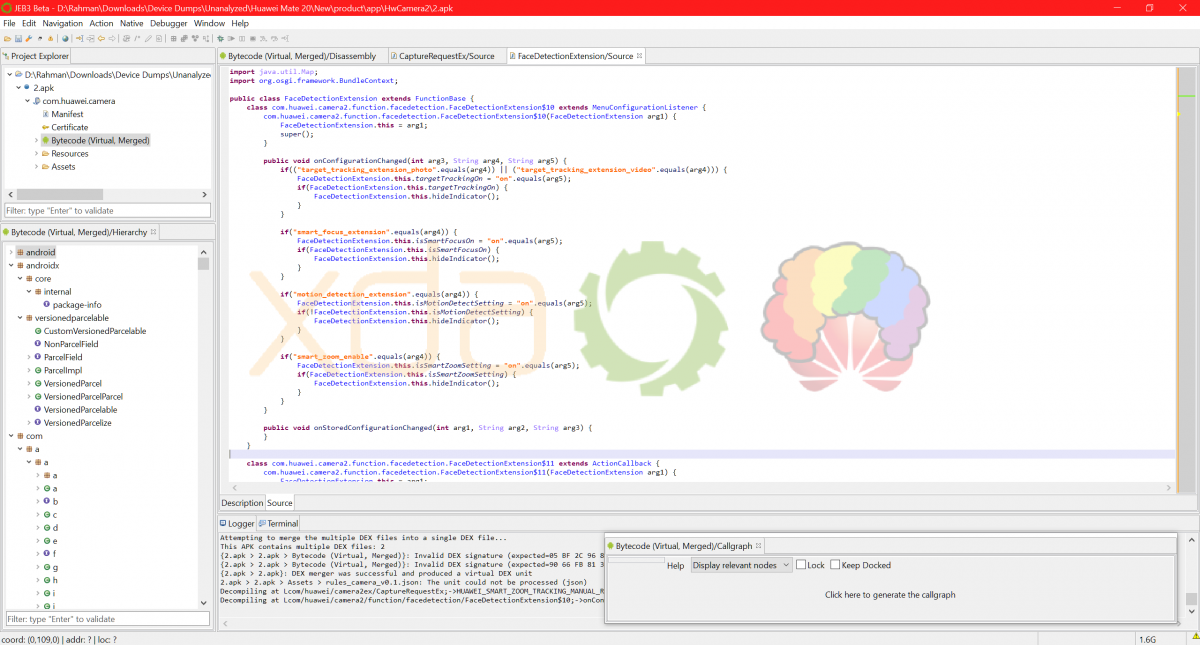Screen dimensions: 1200x645
Task: Click the green bug debugger toolbar icon
Action: click(x=220, y=38)
